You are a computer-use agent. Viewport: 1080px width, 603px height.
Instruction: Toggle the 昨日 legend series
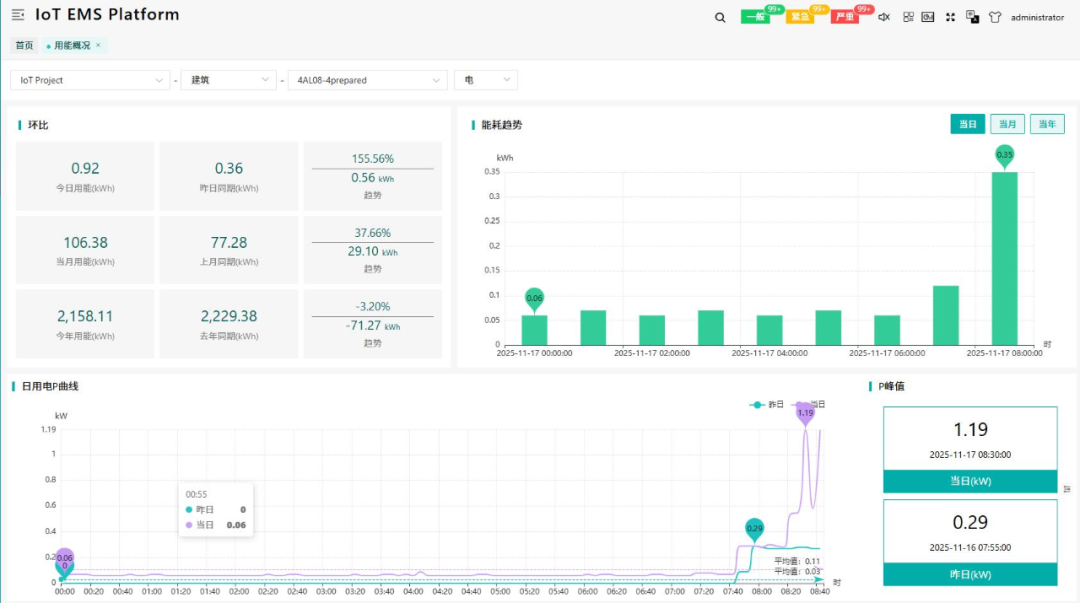click(x=767, y=405)
